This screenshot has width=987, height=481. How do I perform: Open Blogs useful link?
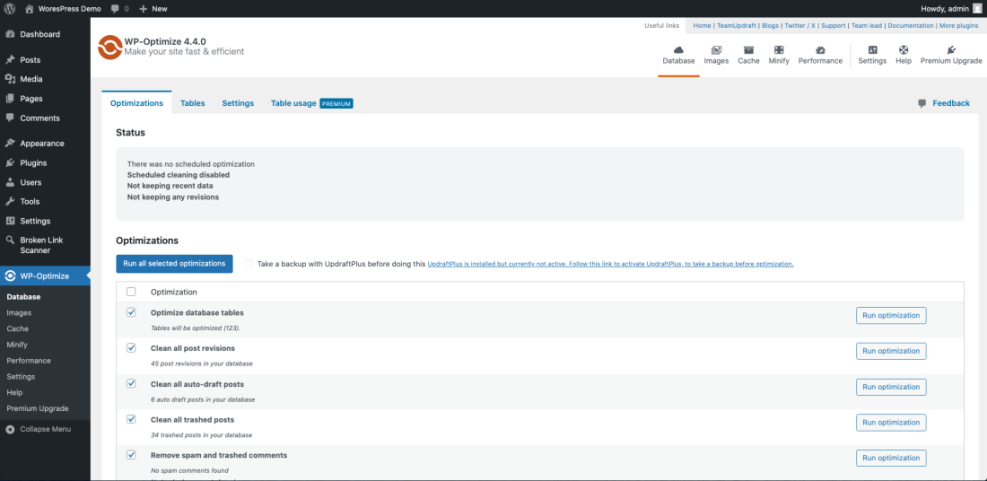click(770, 26)
